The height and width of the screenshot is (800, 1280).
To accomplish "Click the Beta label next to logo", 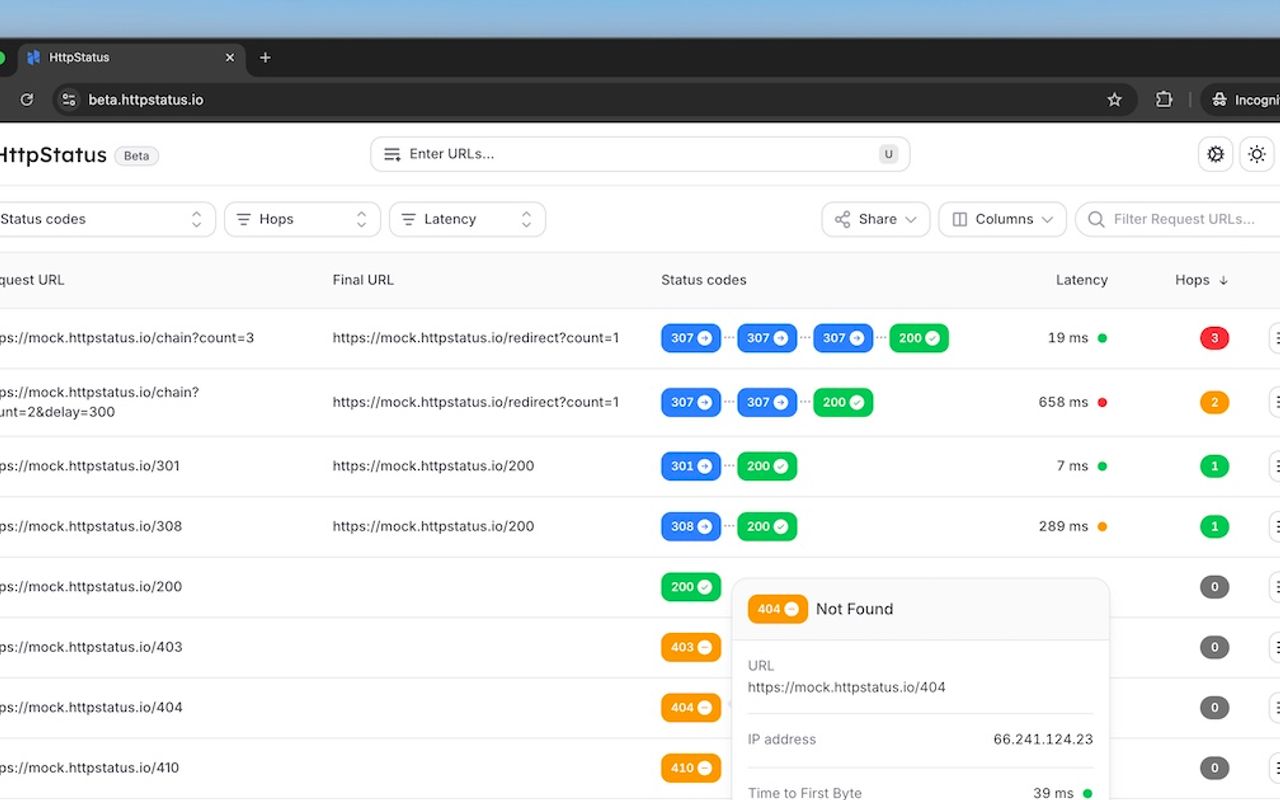I will coord(137,156).
